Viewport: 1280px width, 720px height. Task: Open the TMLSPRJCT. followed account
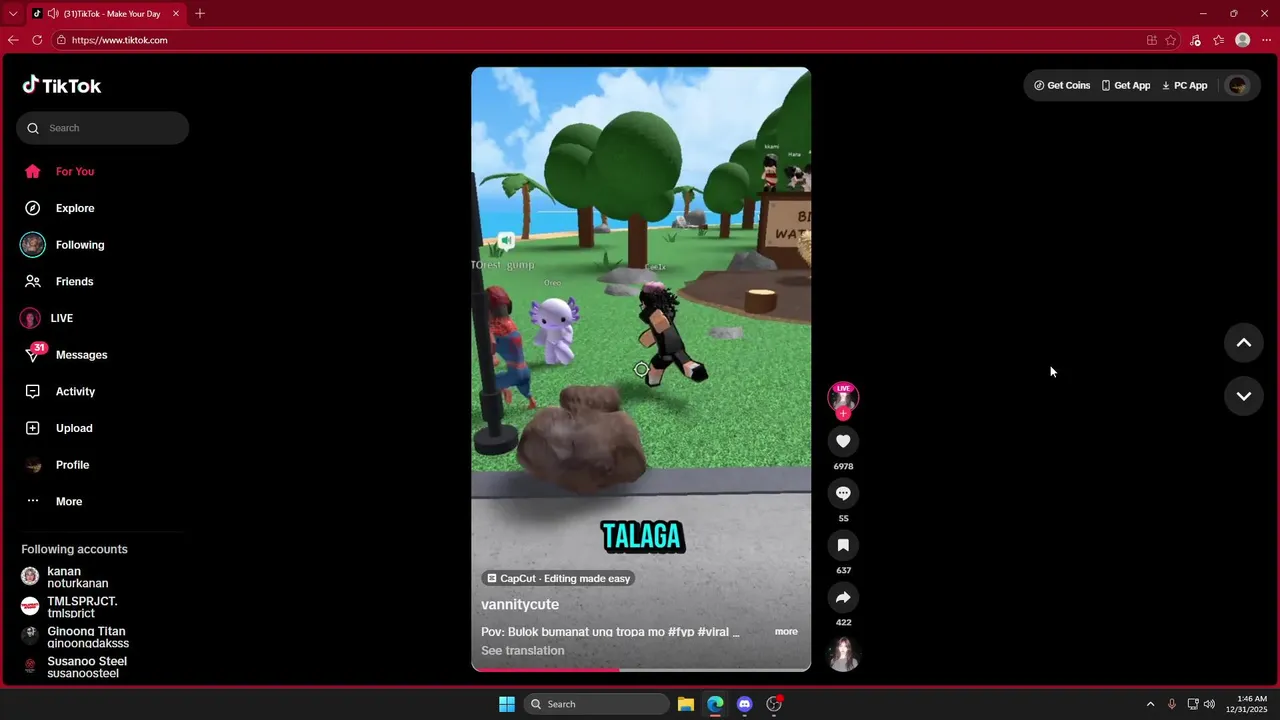[x=82, y=607]
